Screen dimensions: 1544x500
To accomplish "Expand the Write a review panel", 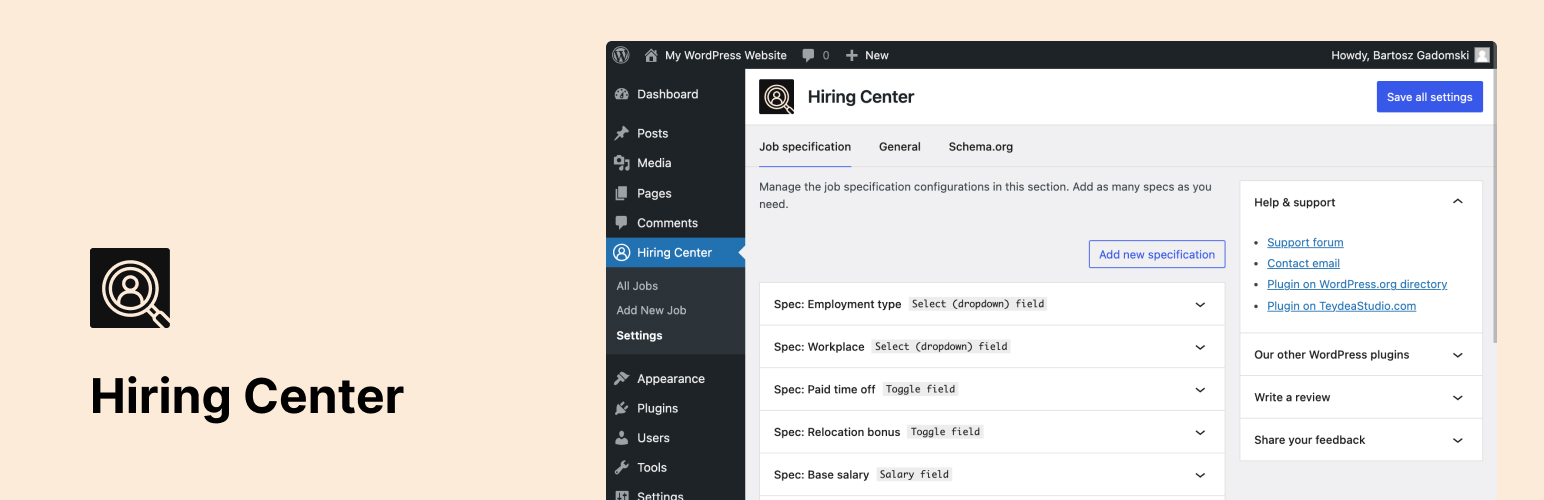I will [1361, 397].
